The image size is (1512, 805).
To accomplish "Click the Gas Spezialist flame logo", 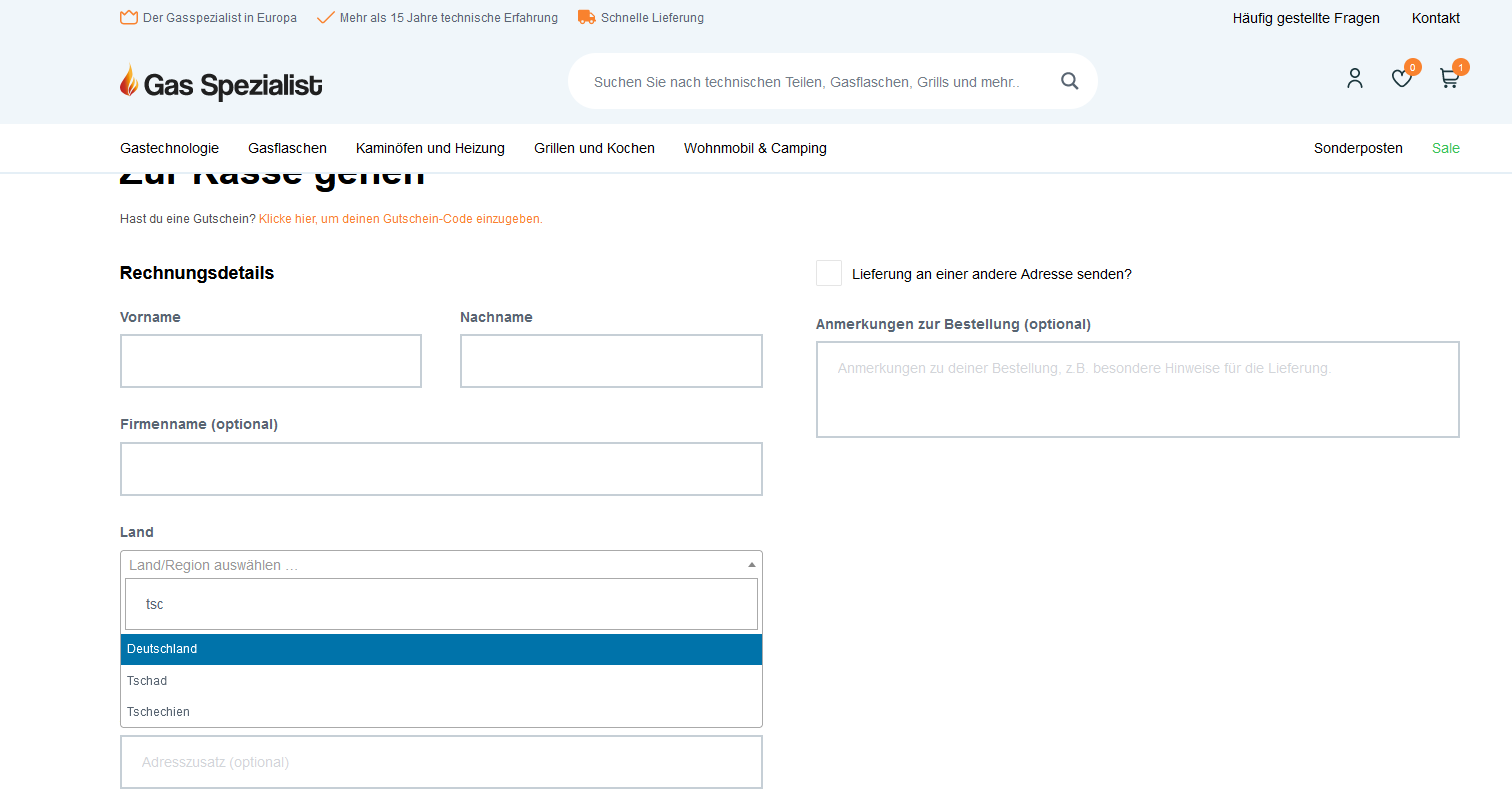I will tap(221, 82).
